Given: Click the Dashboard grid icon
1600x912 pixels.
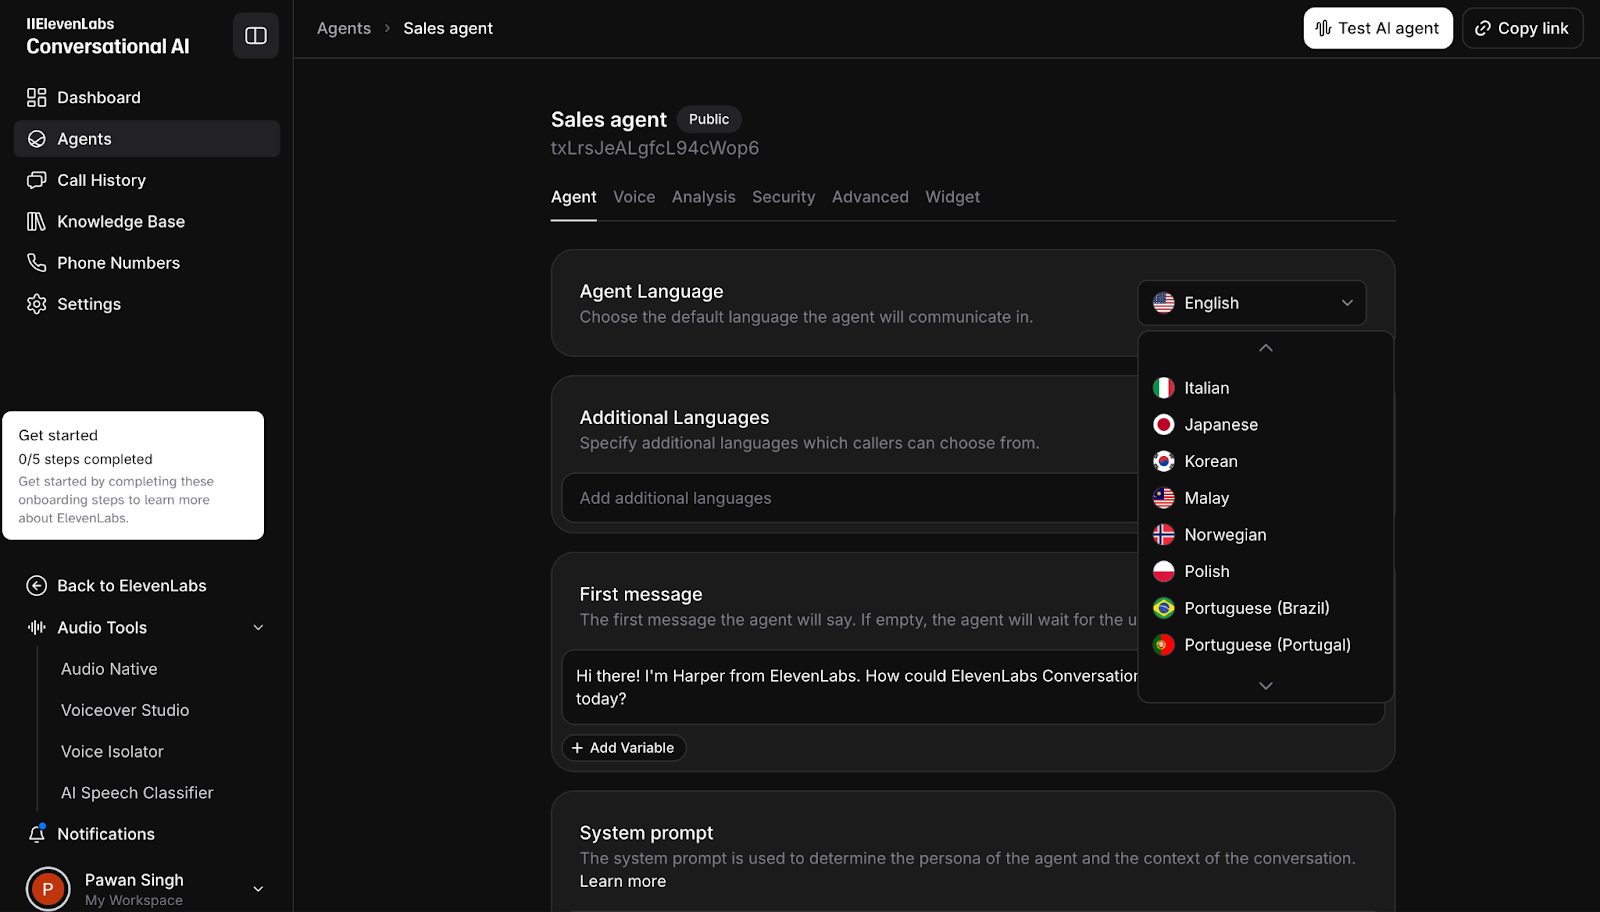Looking at the screenshot, I should coord(37,97).
